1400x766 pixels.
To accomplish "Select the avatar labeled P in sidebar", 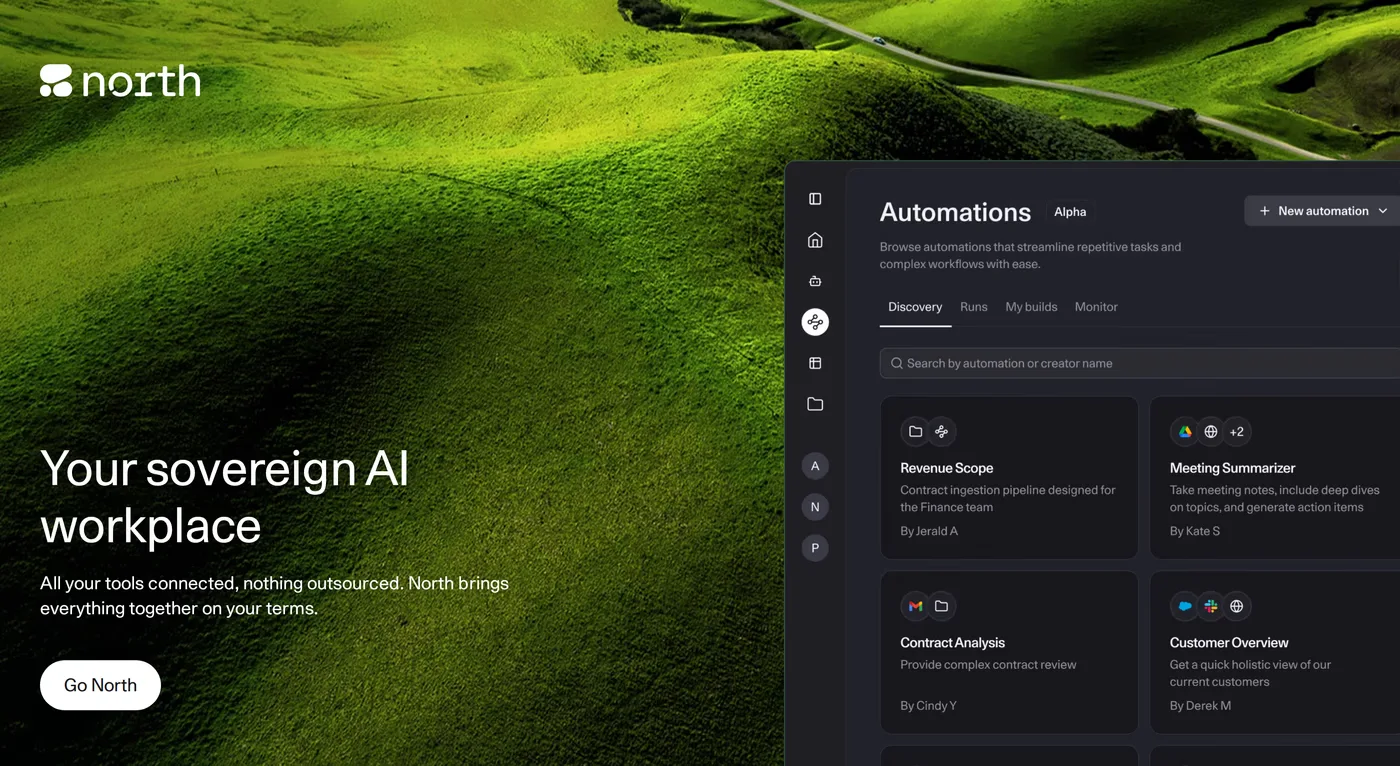I will point(815,548).
